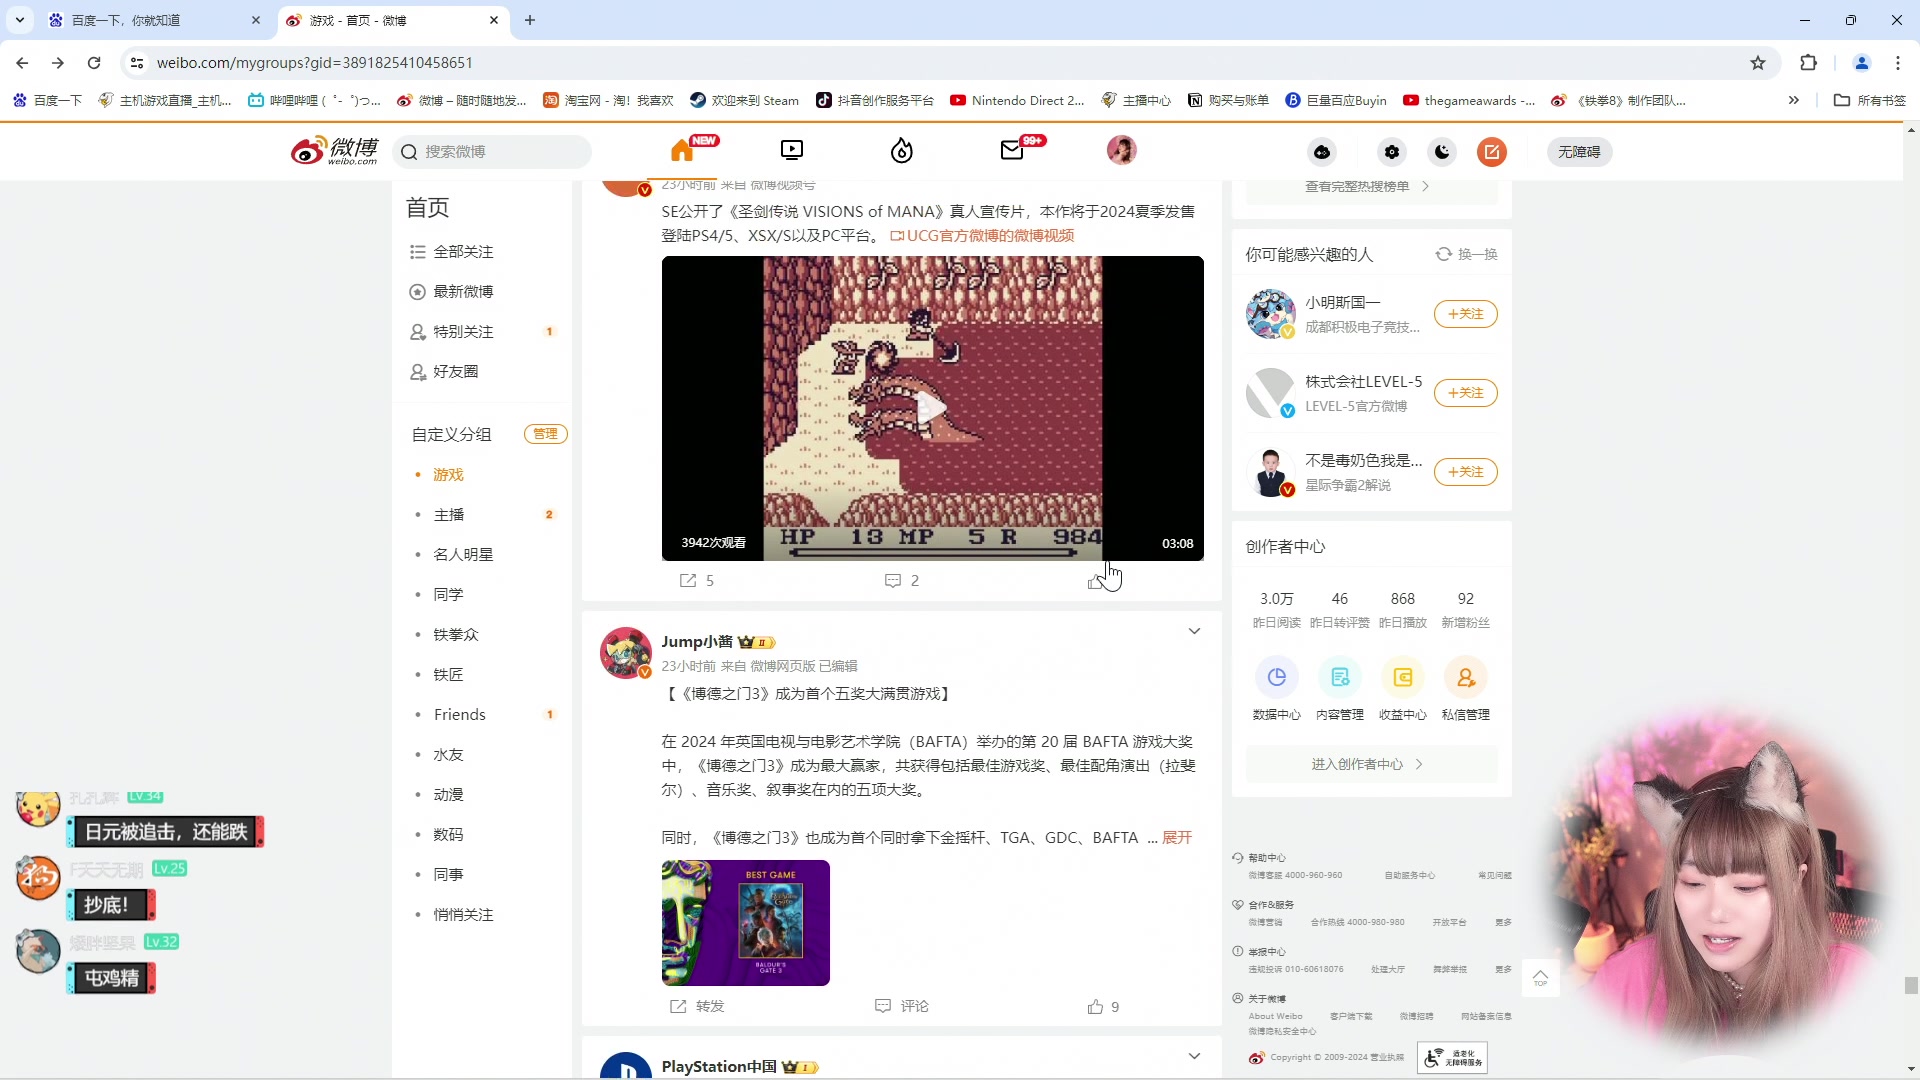Image resolution: width=1920 pixels, height=1080 pixels.
Task: Play the Visions of Mana video
Action: (932, 408)
